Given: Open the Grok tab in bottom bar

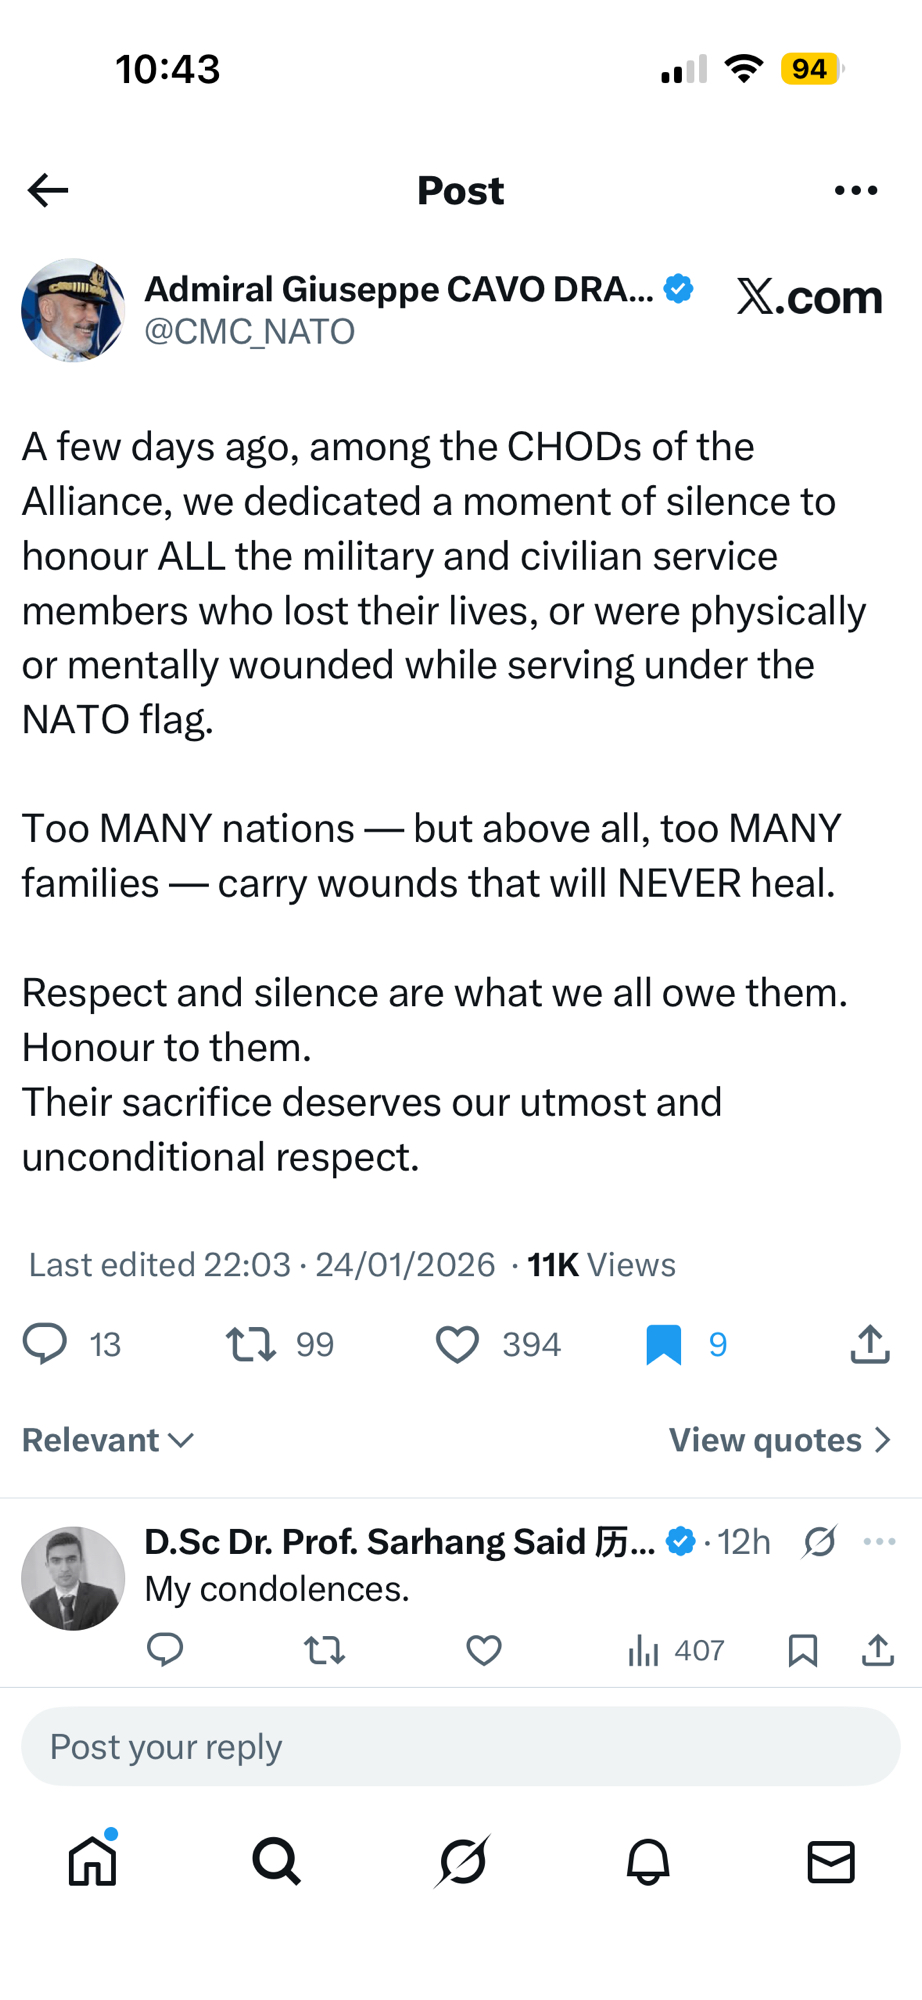Looking at the screenshot, I should (462, 1861).
